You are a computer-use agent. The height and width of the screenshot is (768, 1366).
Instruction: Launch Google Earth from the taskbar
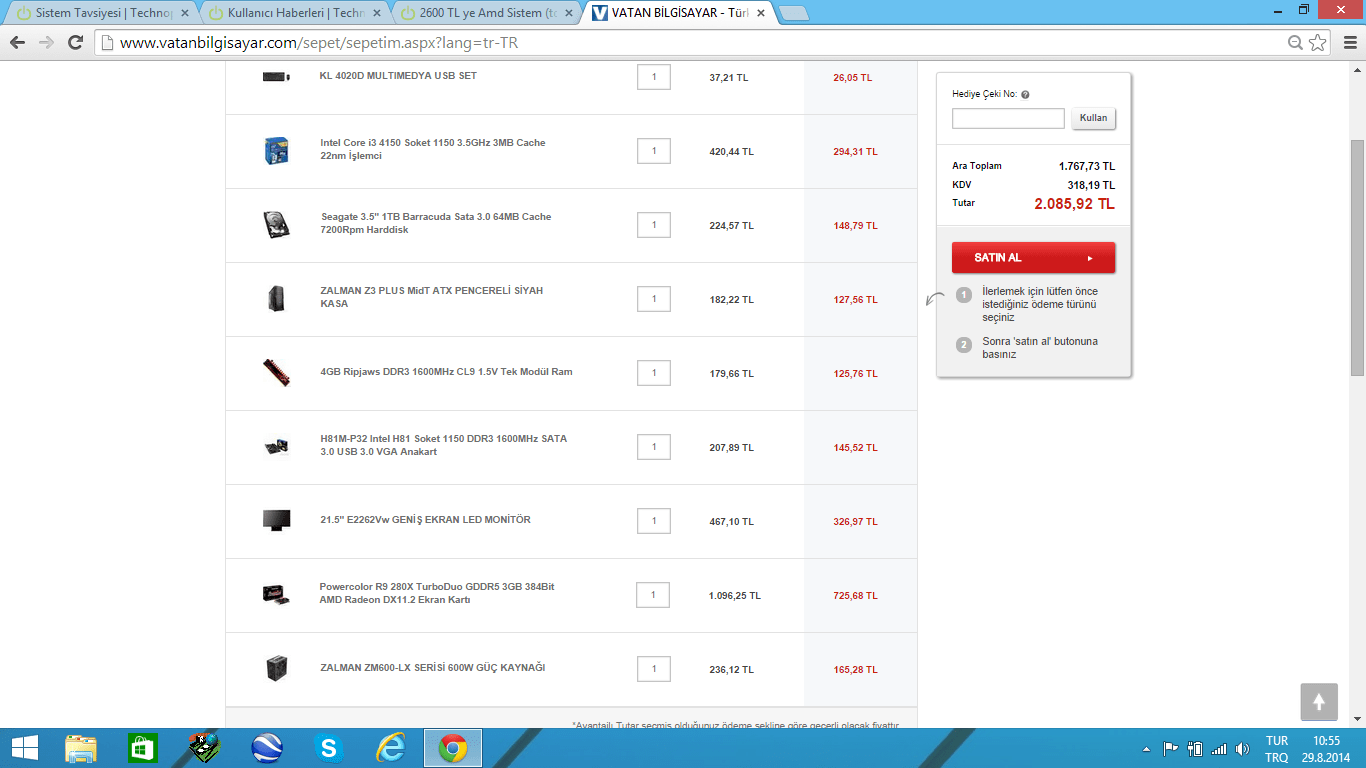[267, 748]
